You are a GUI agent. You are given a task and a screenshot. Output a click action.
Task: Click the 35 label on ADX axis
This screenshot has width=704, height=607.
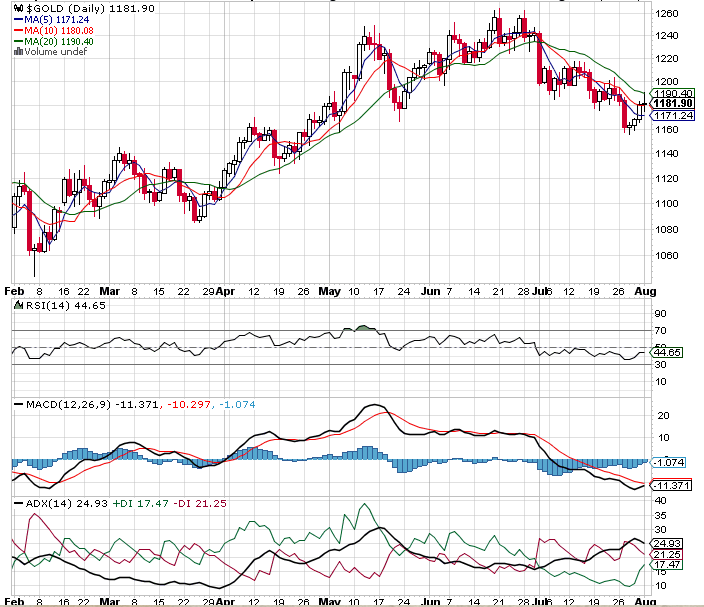pyautogui.click(x=660, y=515)
